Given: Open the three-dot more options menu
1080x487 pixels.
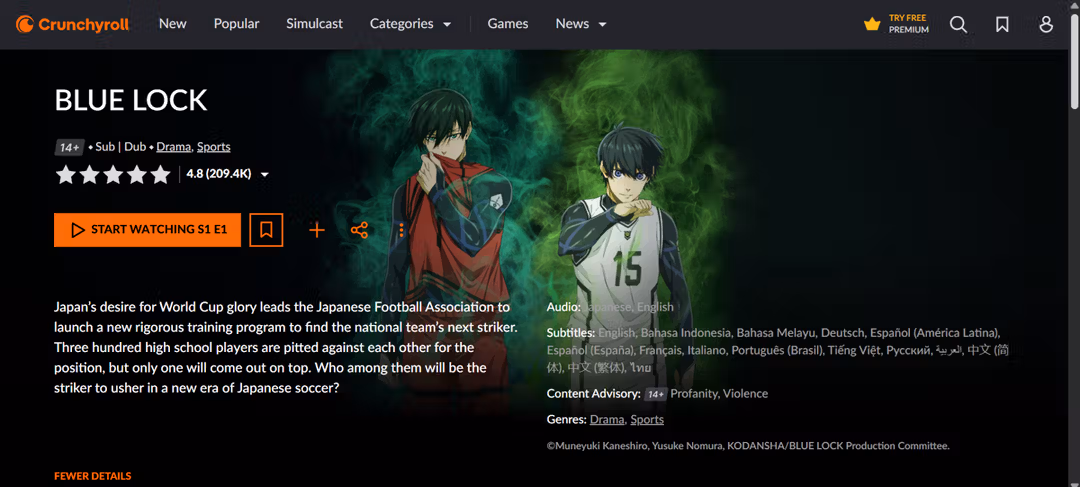Looking at the screenshot, I should (x=402, y=230).
